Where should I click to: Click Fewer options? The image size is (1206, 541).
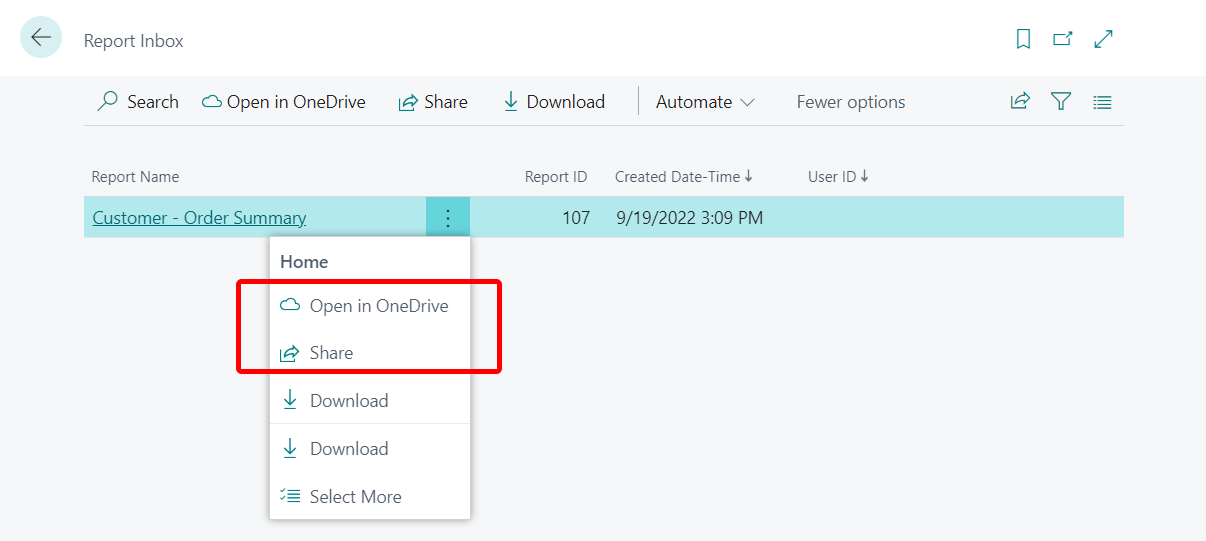tap(851, 102)
